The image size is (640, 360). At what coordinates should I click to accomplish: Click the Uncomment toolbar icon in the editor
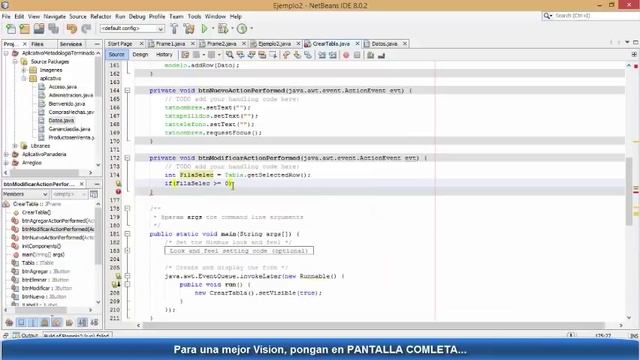382,55
